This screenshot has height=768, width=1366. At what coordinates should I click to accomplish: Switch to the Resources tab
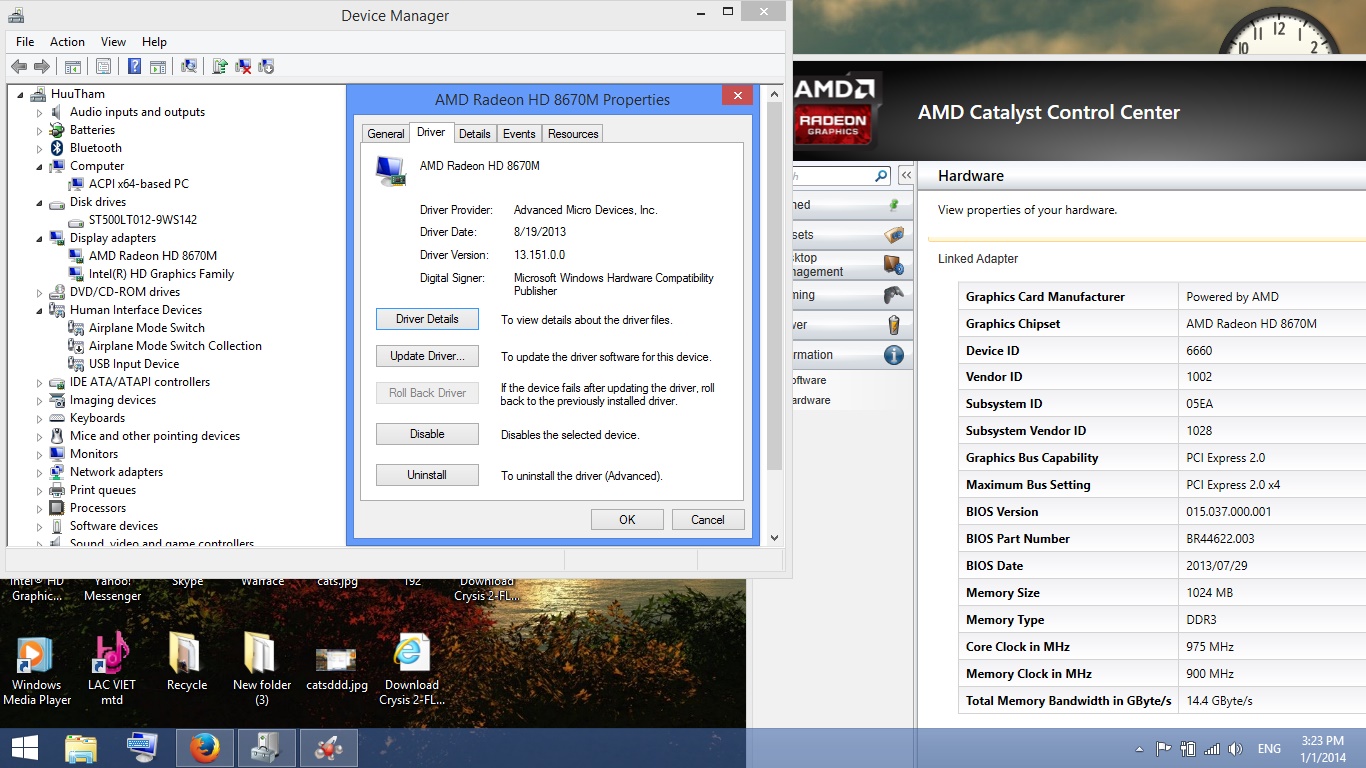[x=573, y=134]
